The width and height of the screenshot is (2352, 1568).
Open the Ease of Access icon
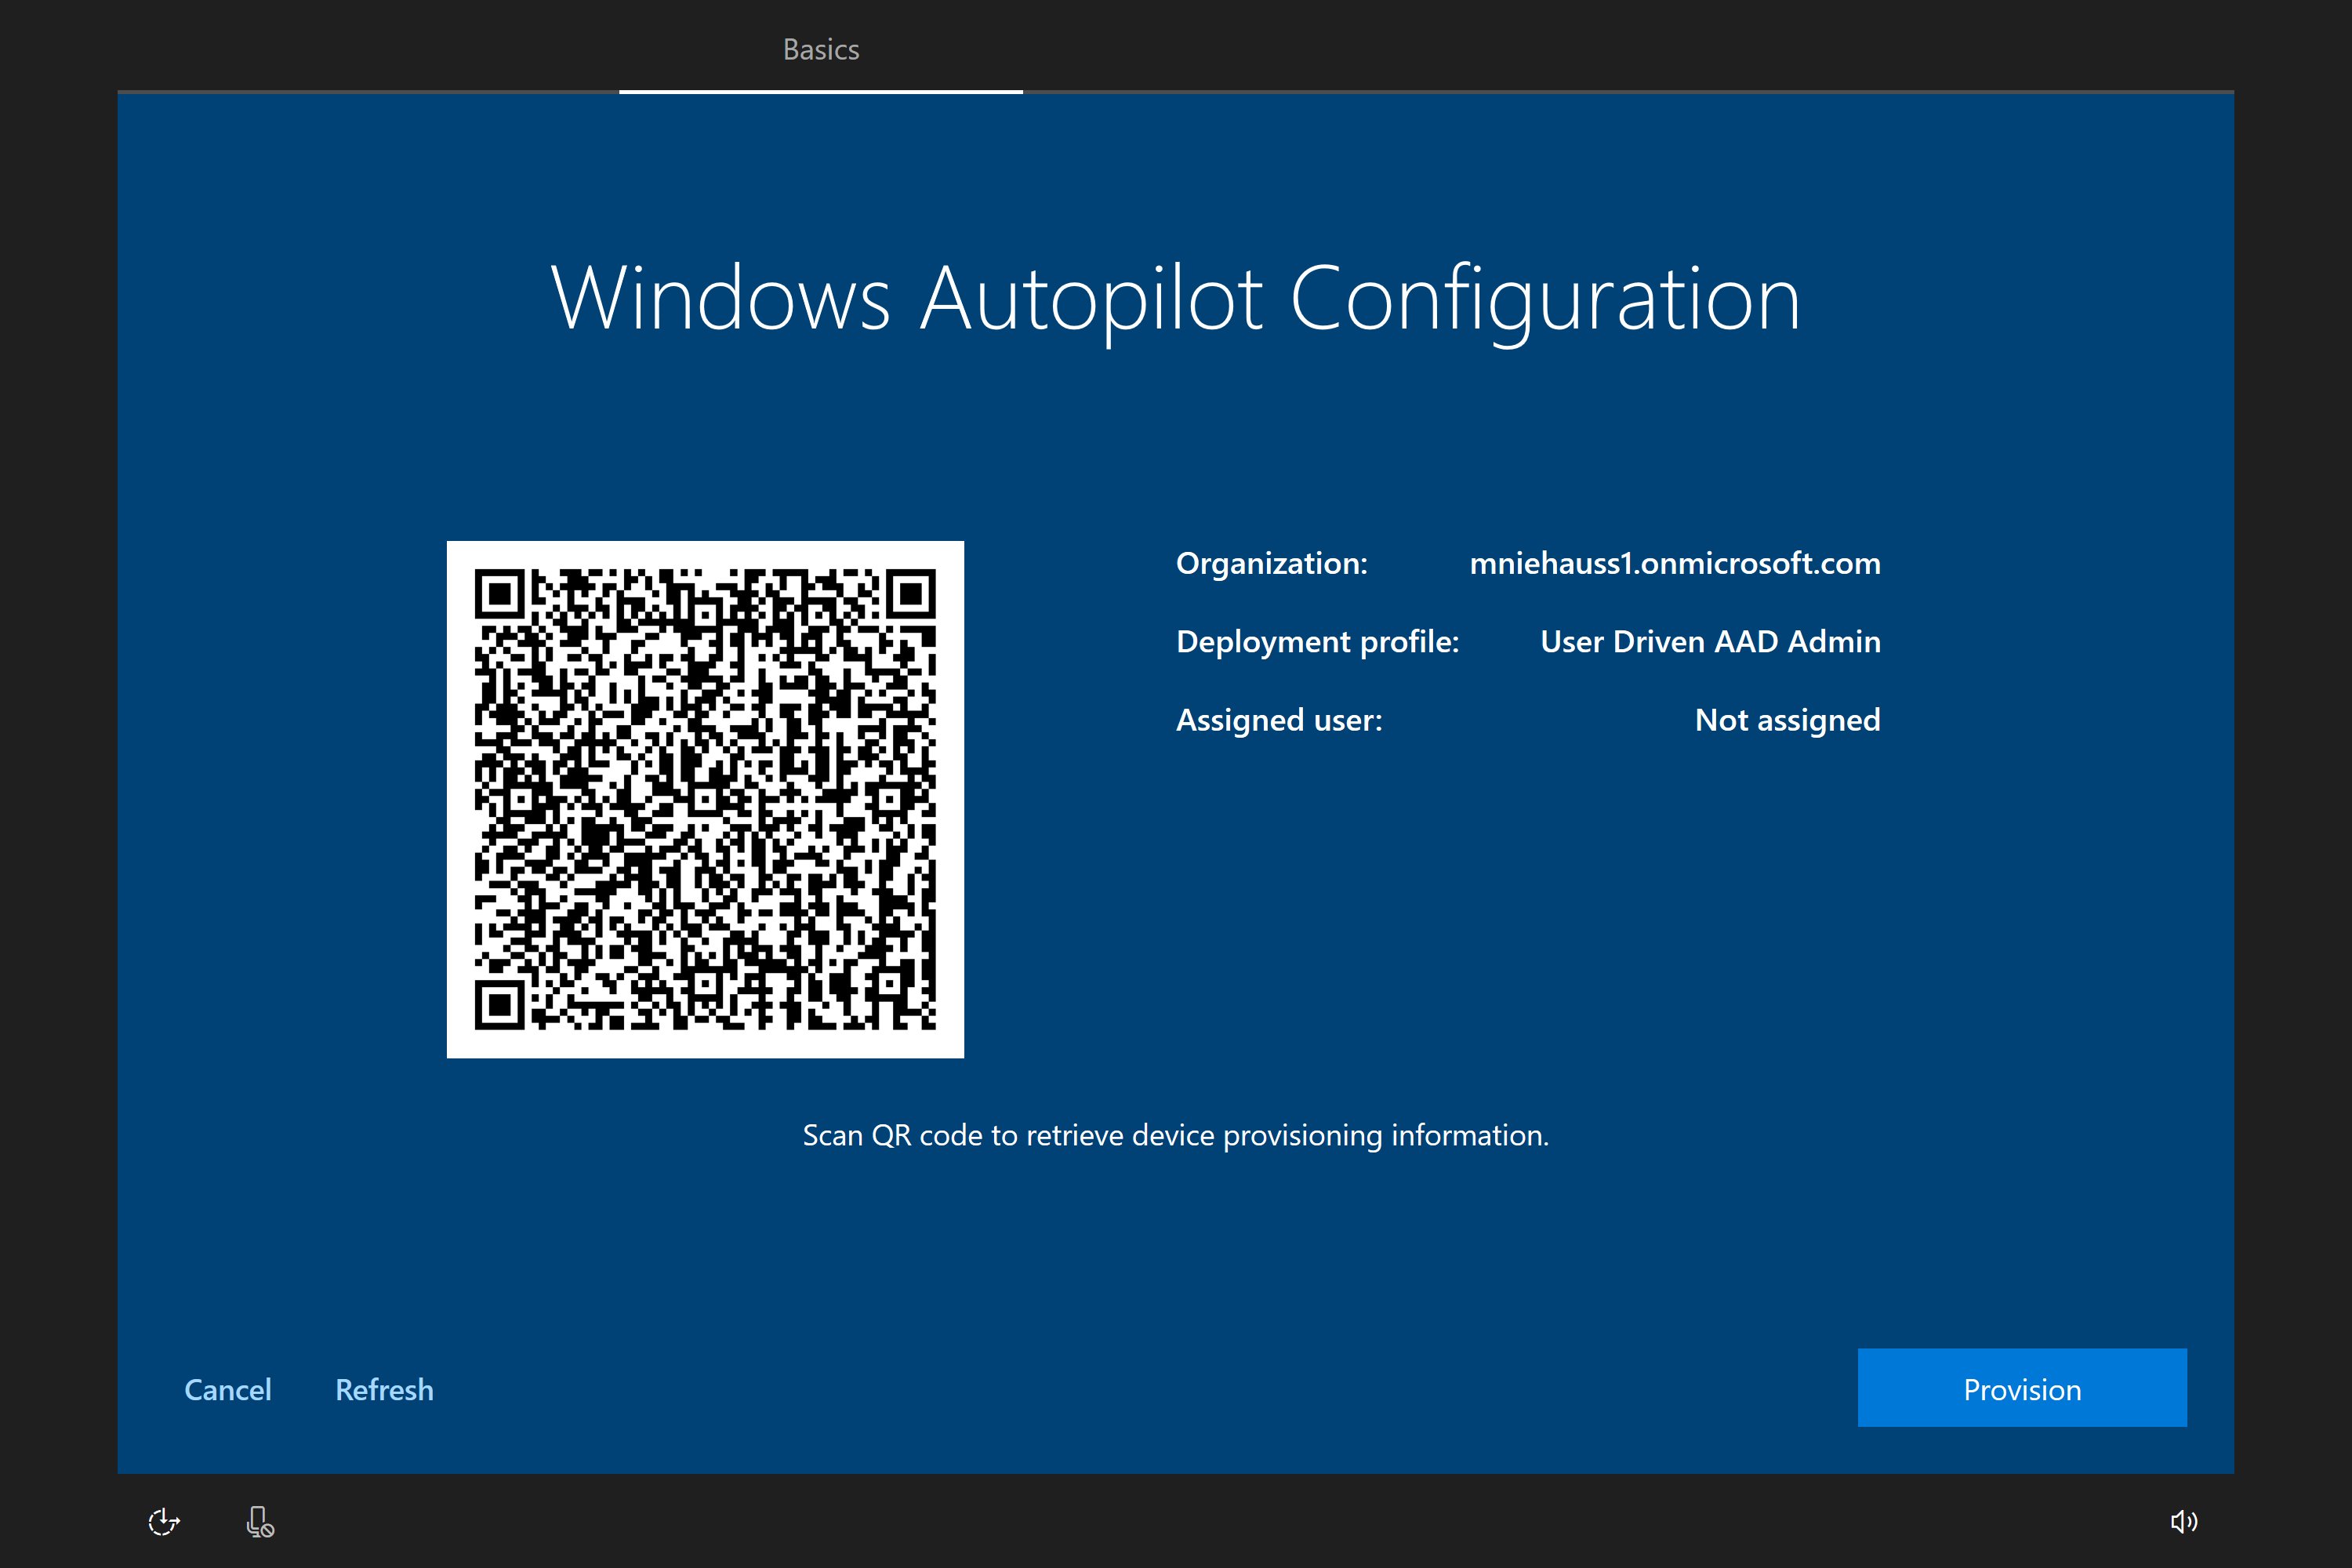pos(164,1521)
